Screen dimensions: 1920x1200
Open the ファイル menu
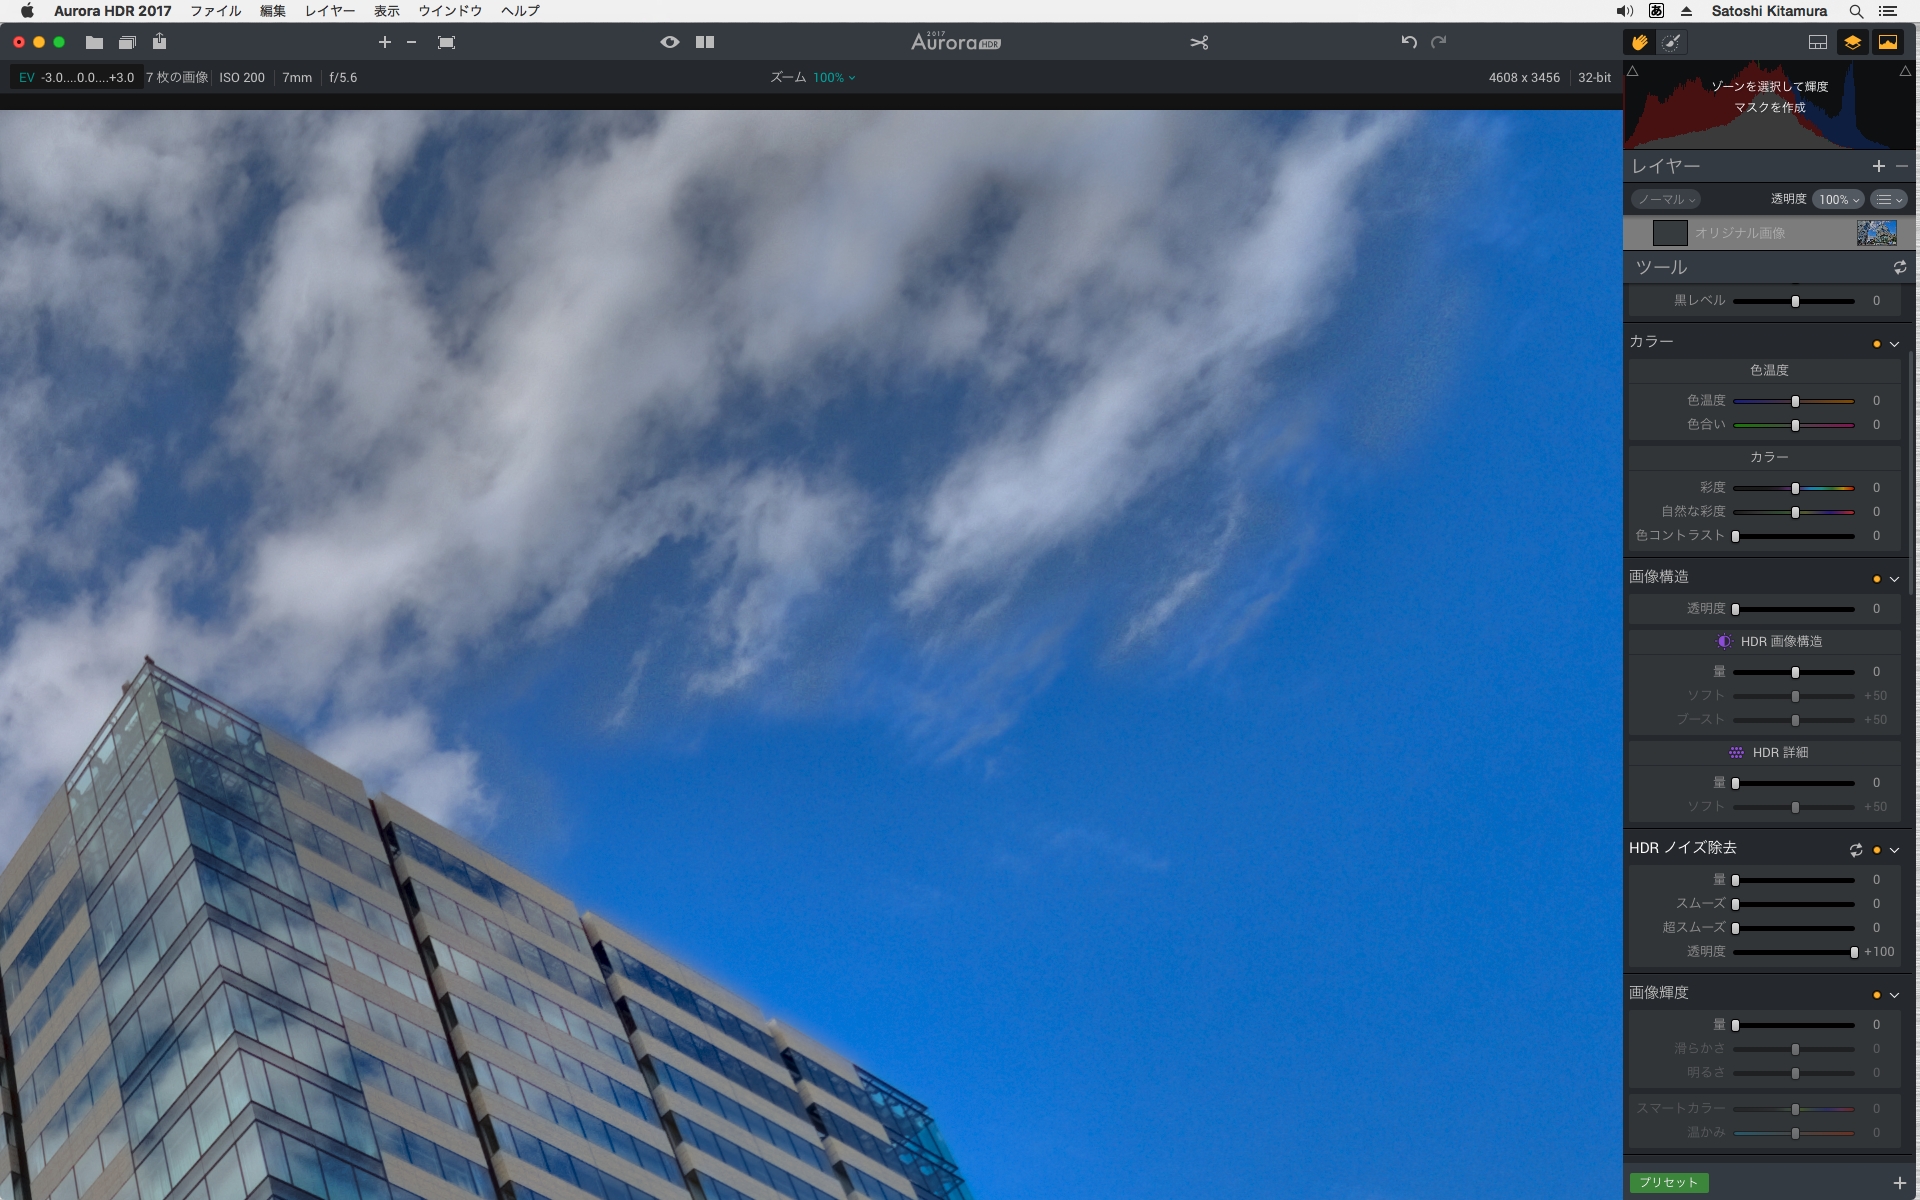pos(215,11)
